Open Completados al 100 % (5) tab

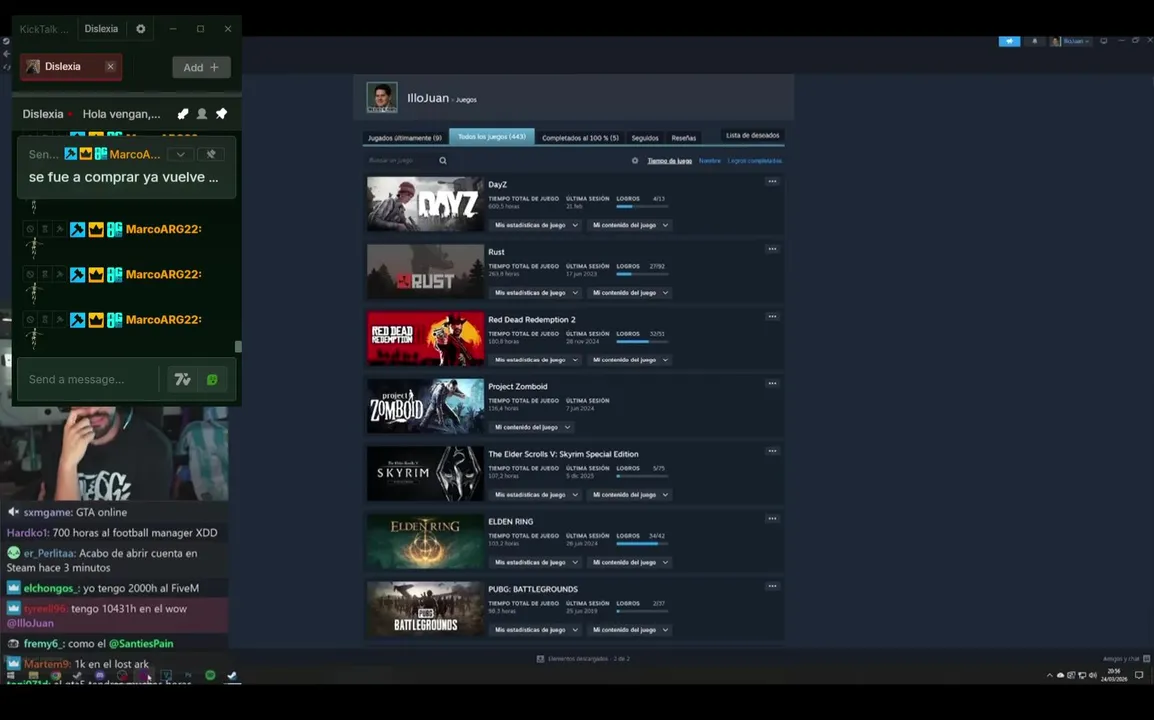pos(580,138)
